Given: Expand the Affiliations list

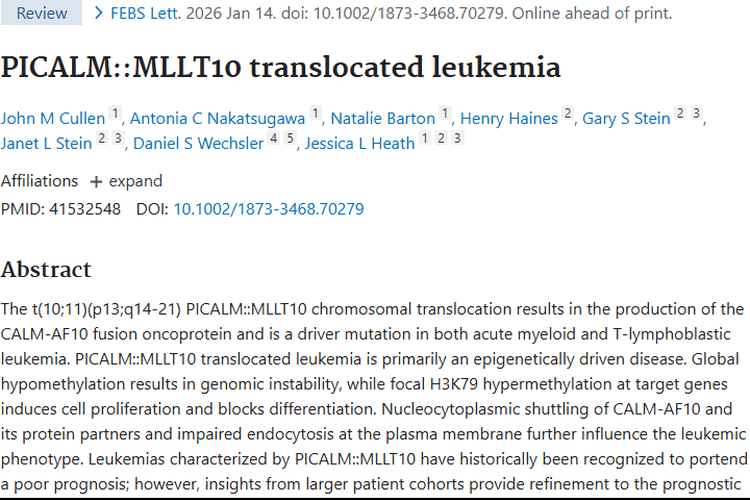Looking at the screenshot, I should (x=125, y=181).
